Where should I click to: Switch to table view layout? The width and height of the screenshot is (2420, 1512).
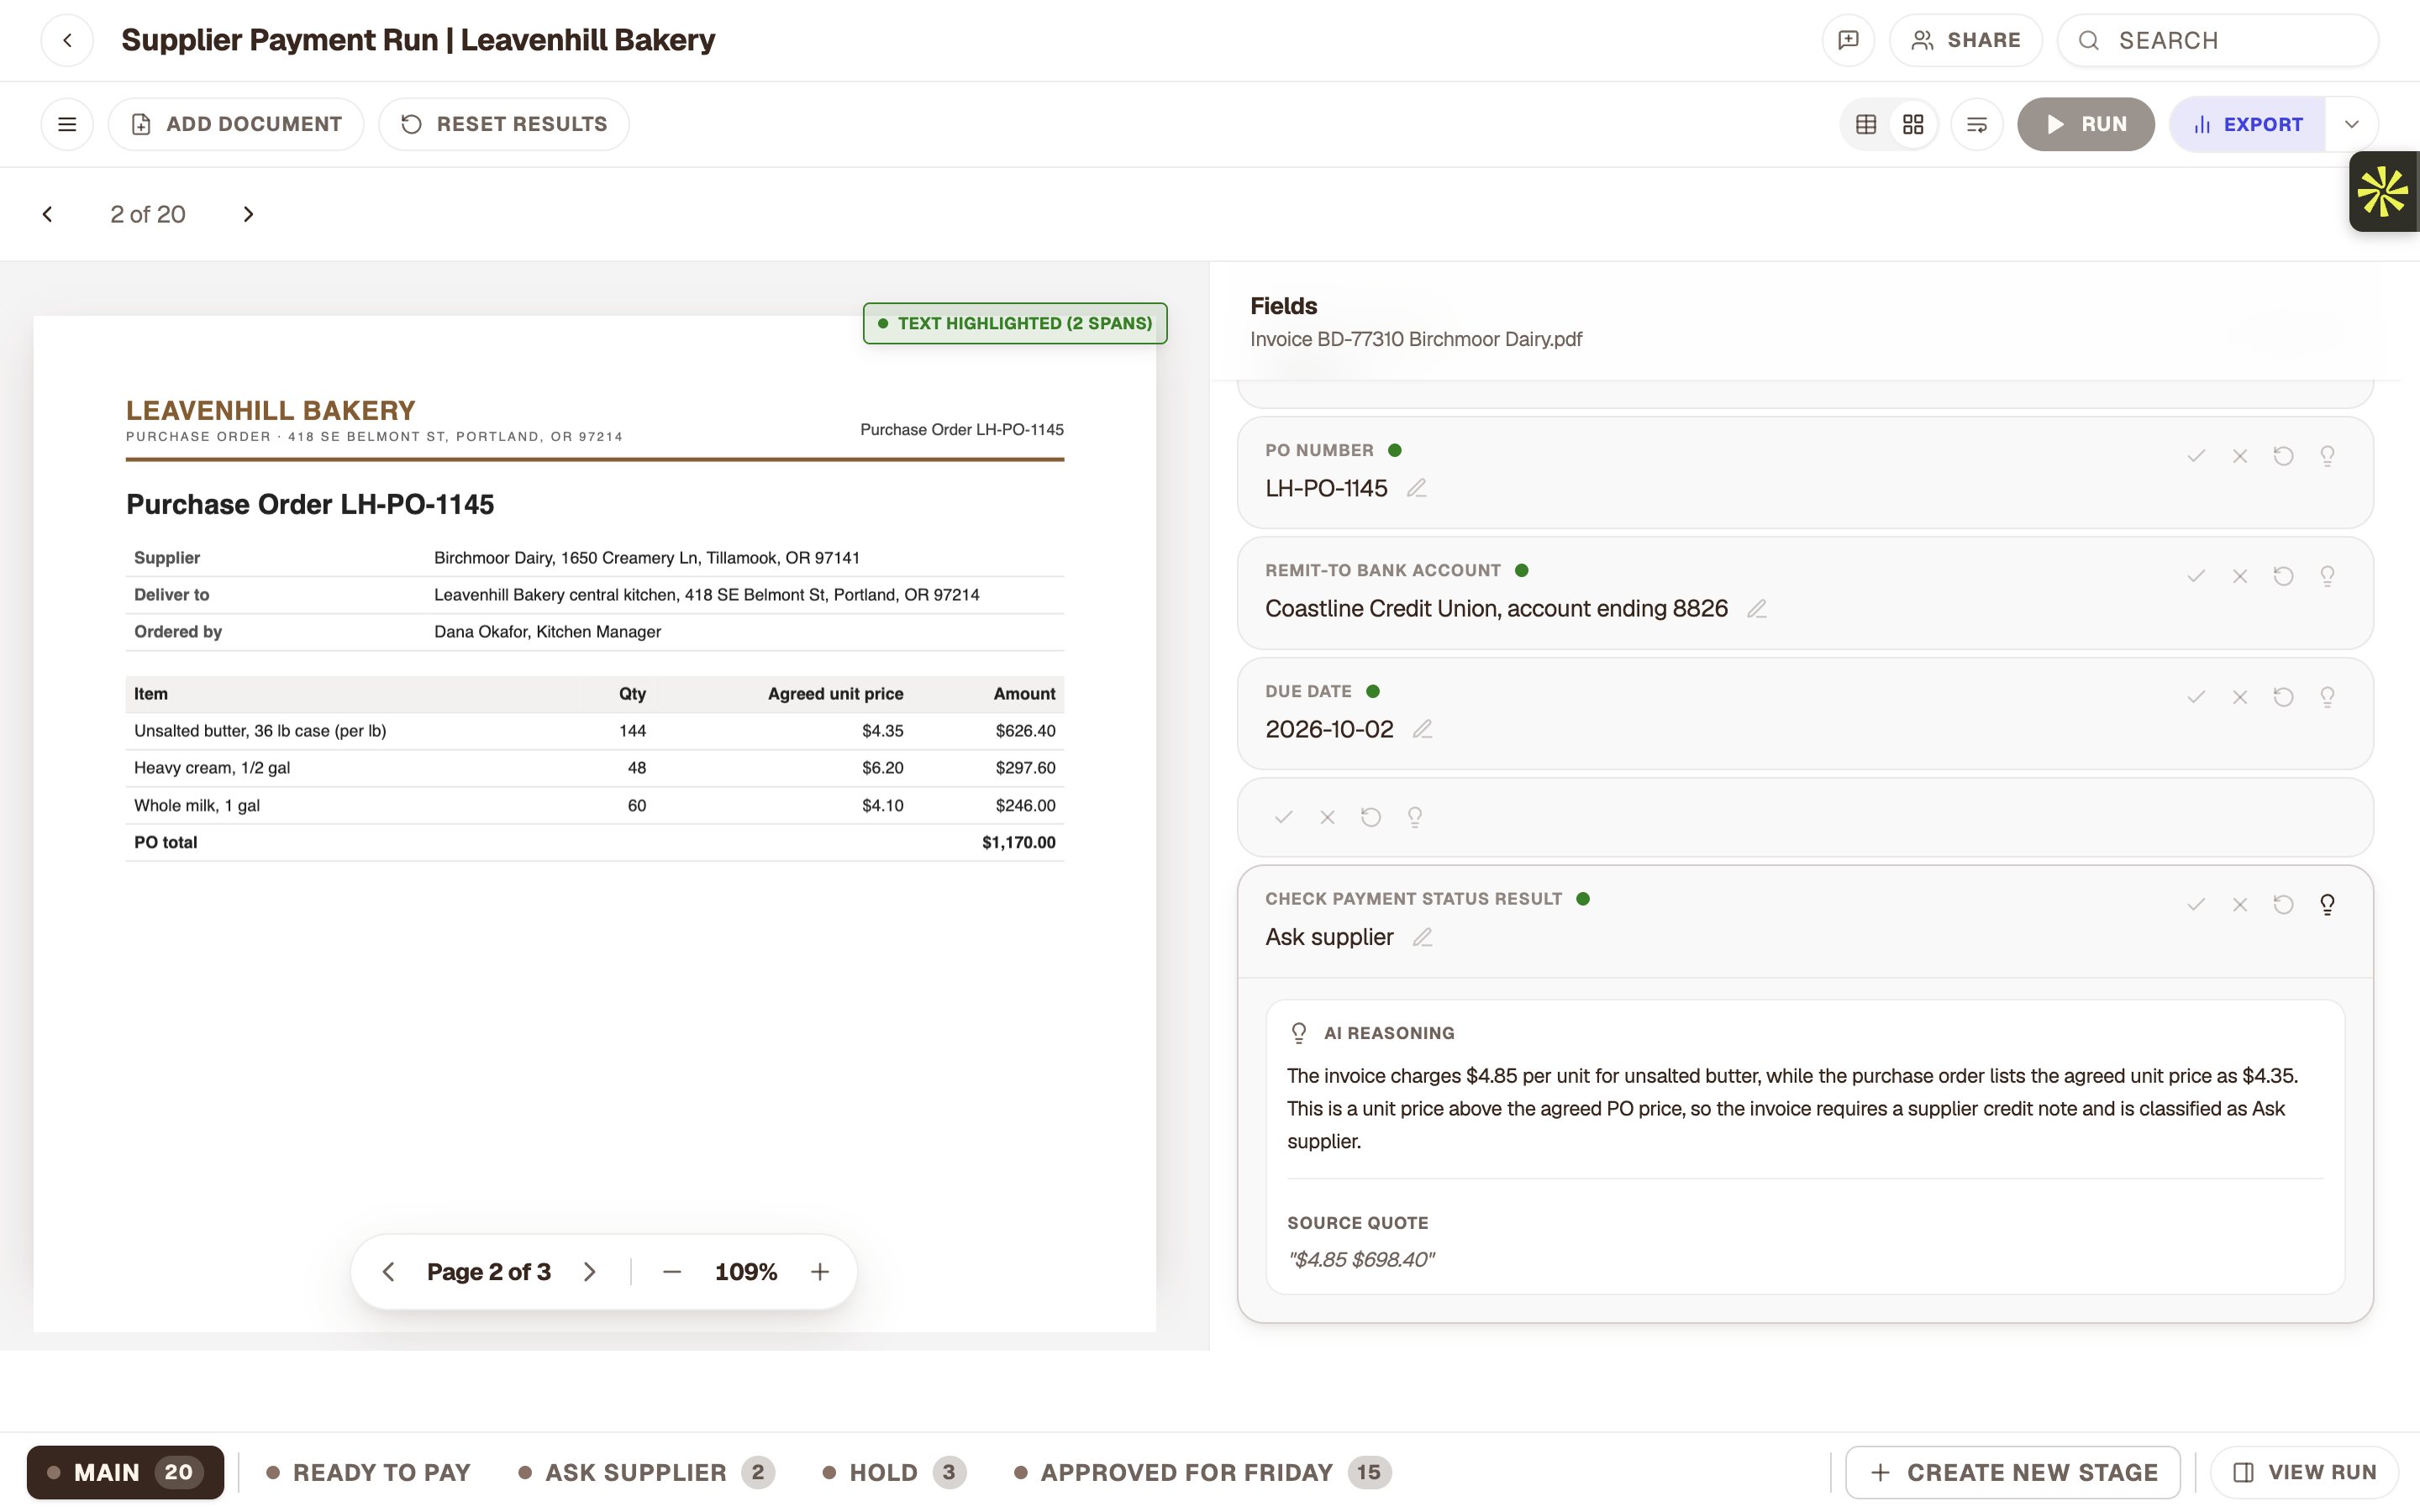tap(1866, 124)
